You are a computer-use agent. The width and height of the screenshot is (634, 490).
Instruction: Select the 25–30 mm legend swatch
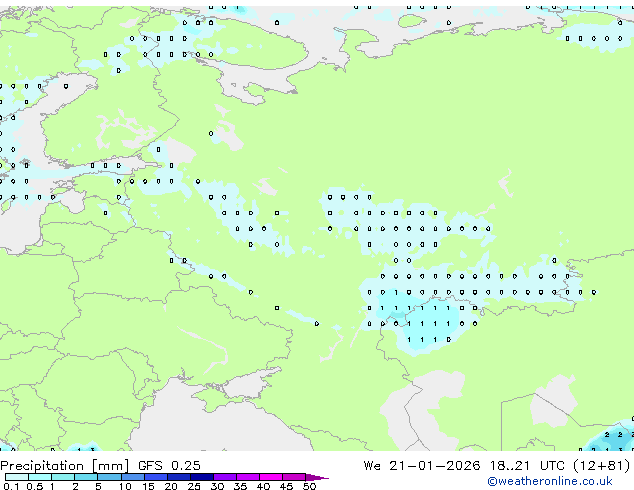201,477
